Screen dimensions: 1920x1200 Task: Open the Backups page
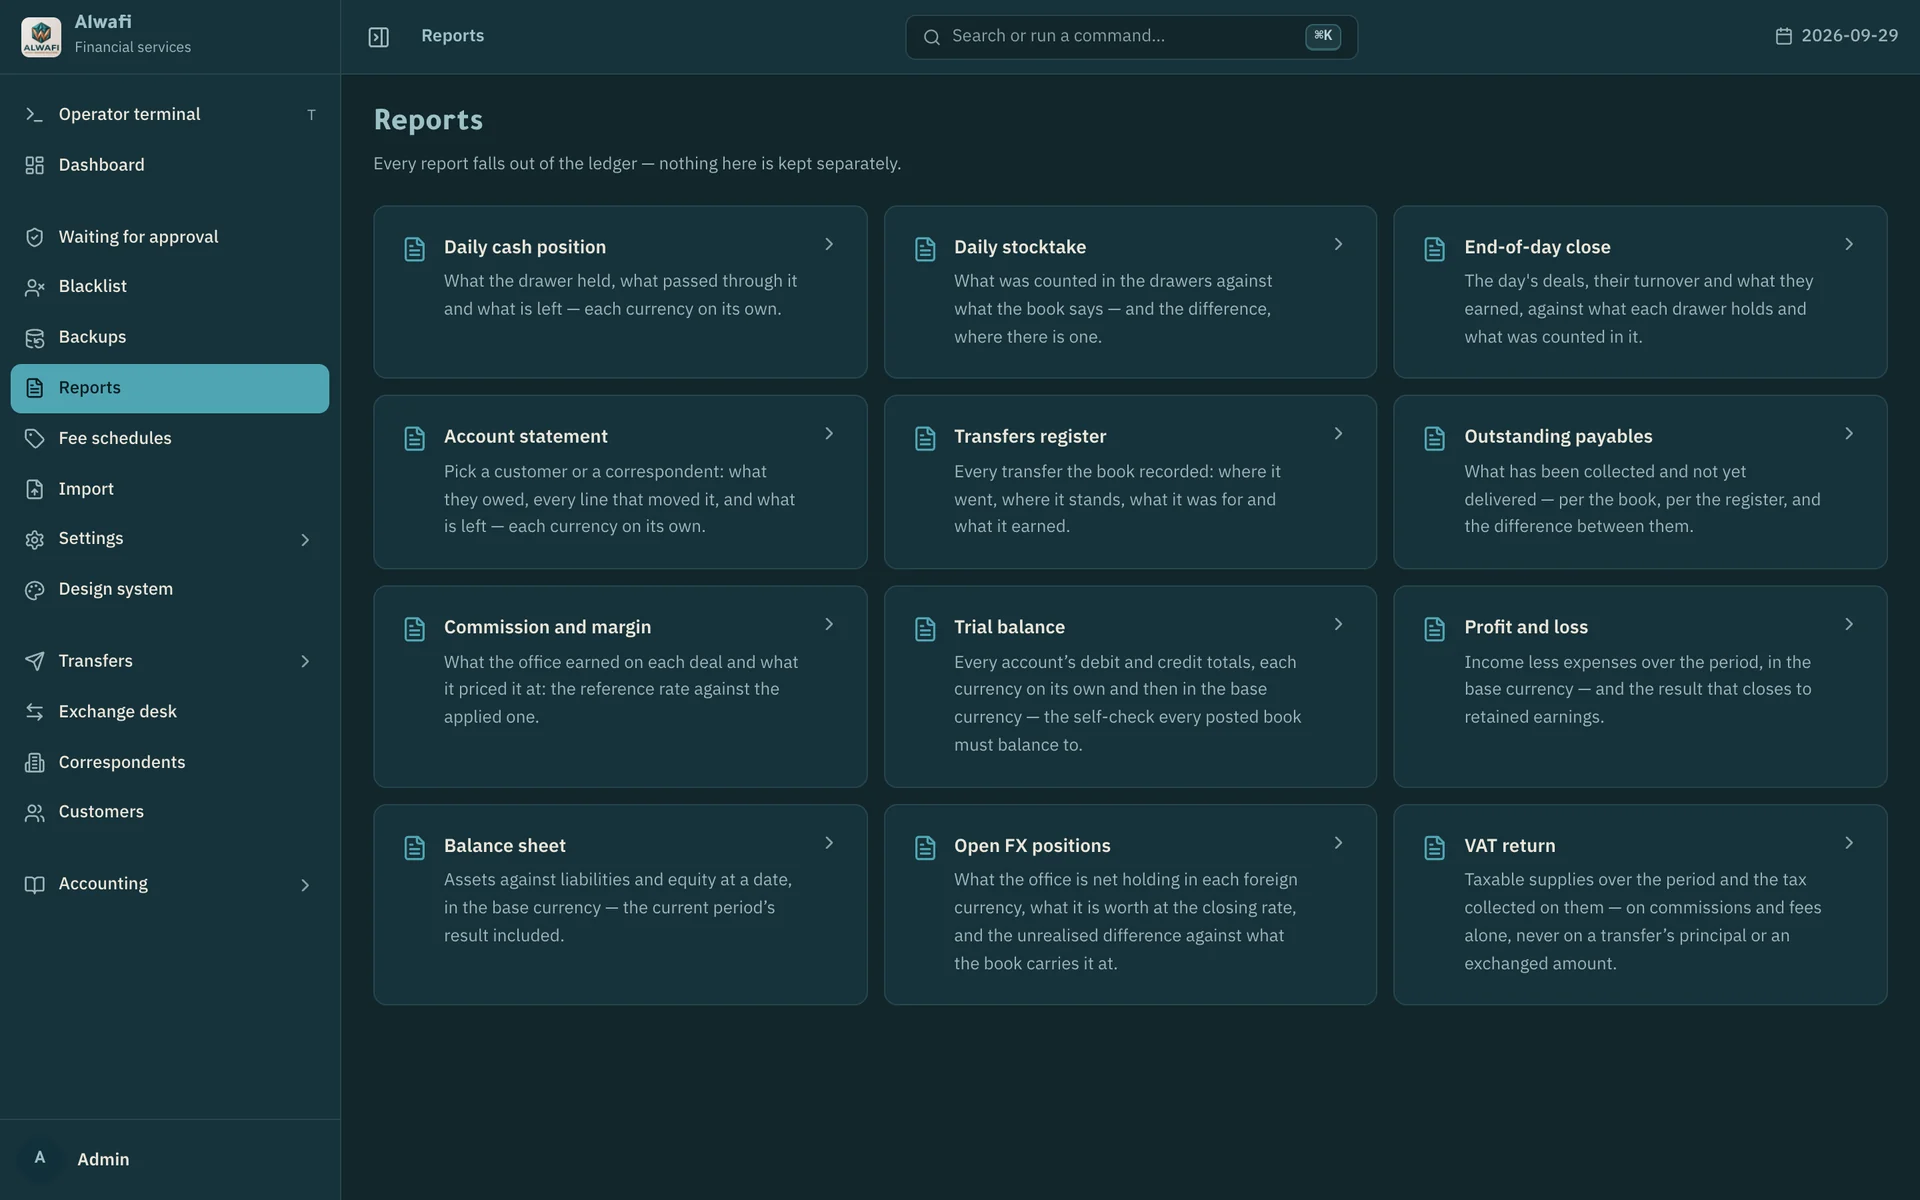[170, 338]
